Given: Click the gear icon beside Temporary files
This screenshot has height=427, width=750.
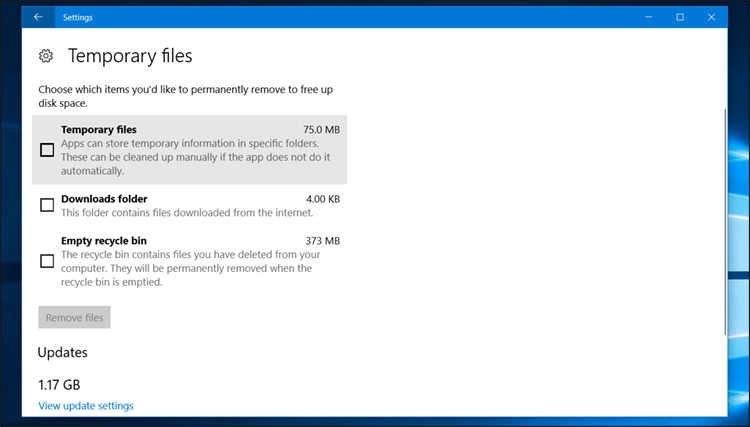Looking at the screenshot, I should (x=46, y=56).
